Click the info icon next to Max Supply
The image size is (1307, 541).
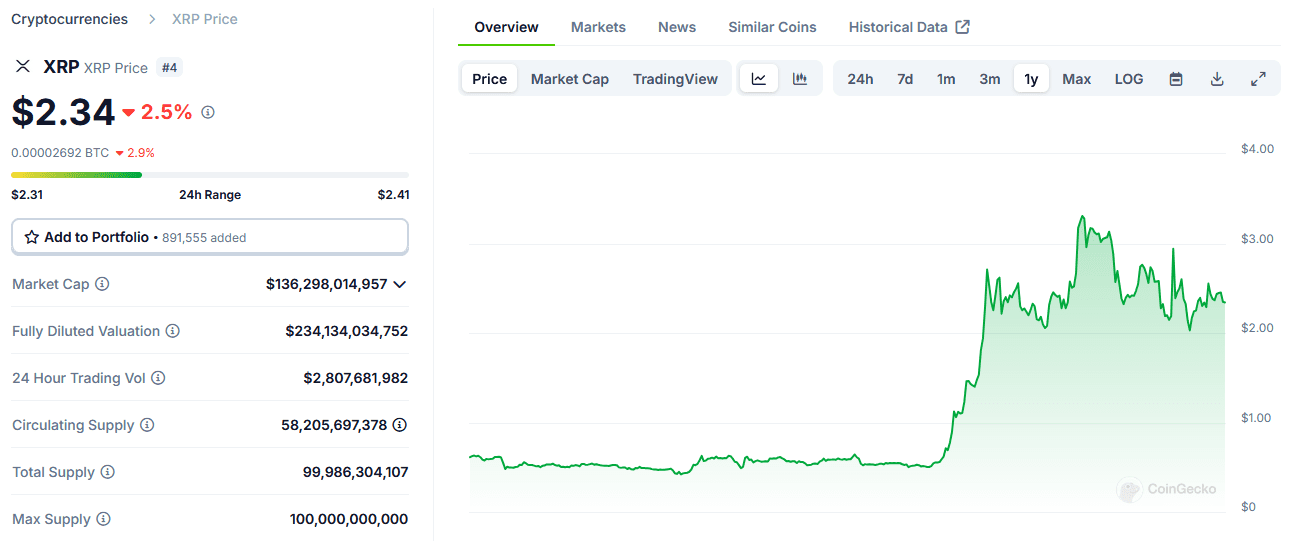tap(104, 519)
